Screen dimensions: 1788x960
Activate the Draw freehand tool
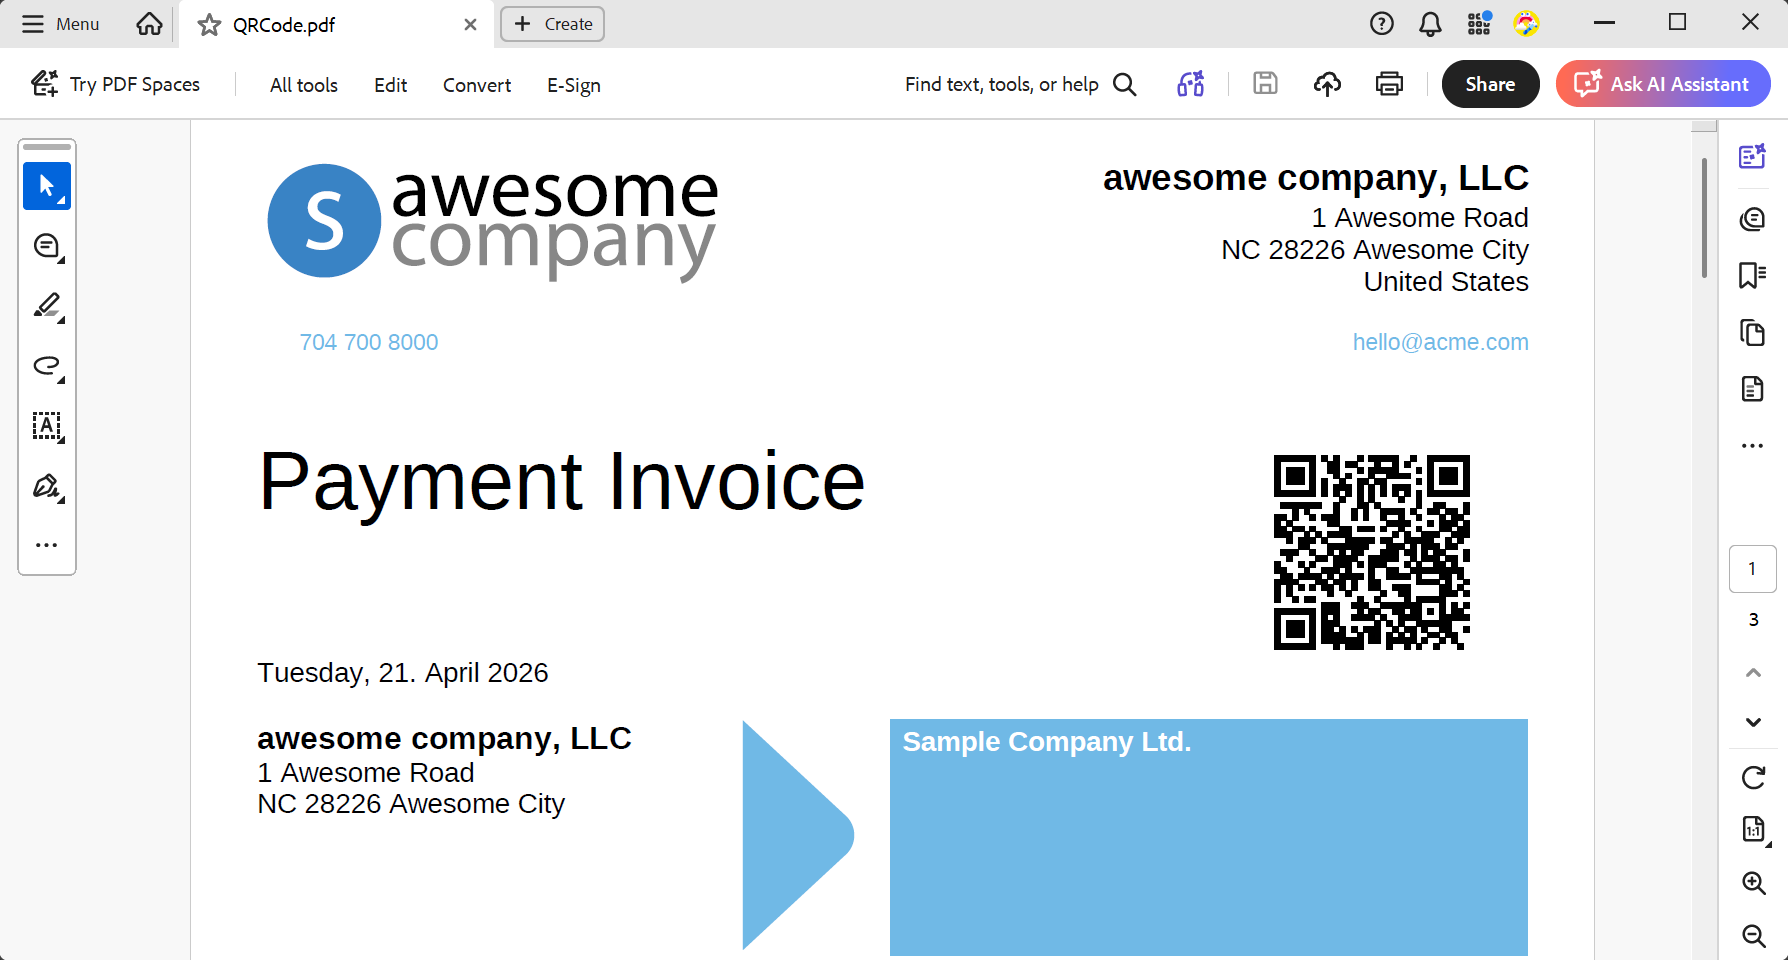[47, 367]
